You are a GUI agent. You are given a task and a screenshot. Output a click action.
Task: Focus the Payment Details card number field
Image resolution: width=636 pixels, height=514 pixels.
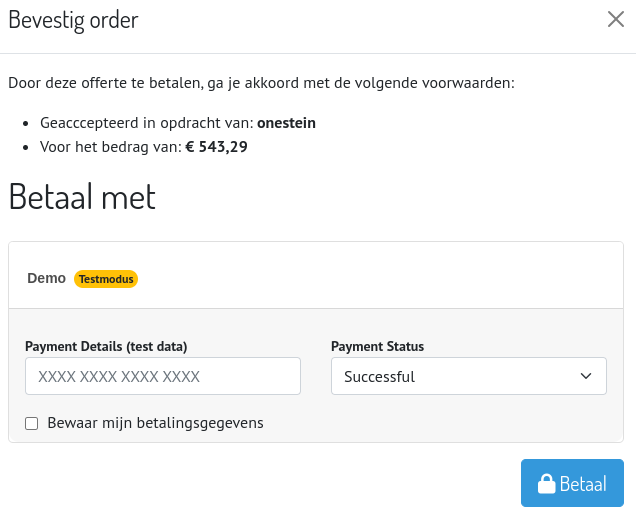pos(163,376)
